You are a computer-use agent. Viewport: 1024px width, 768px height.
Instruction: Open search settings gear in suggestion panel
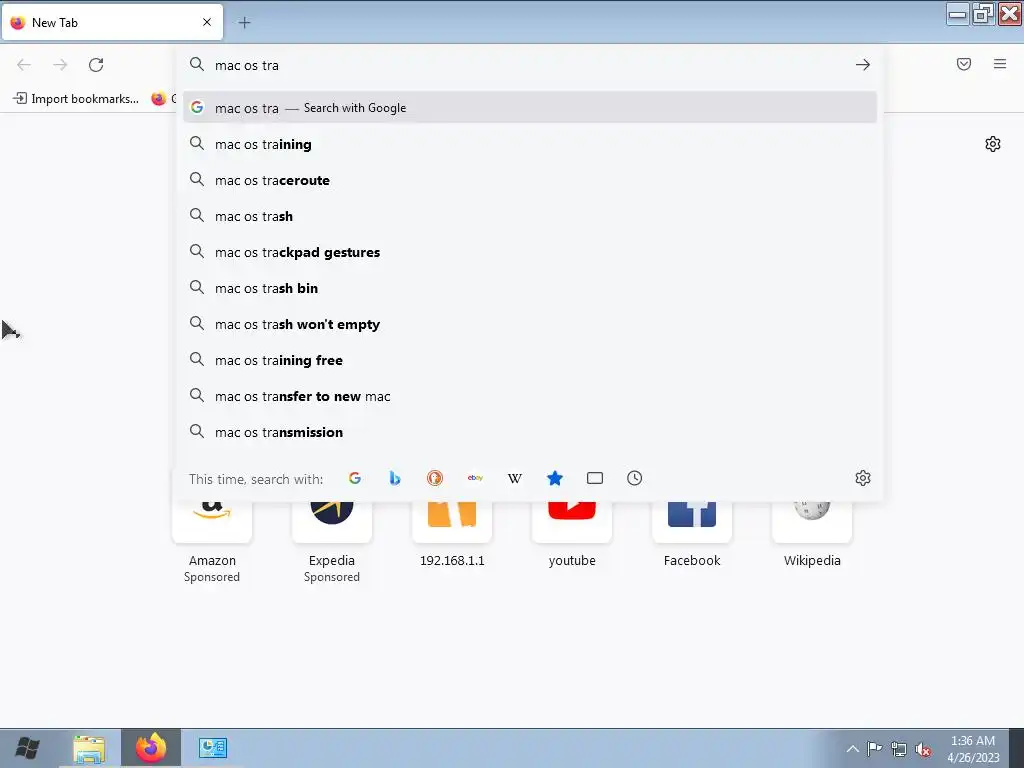863,478
